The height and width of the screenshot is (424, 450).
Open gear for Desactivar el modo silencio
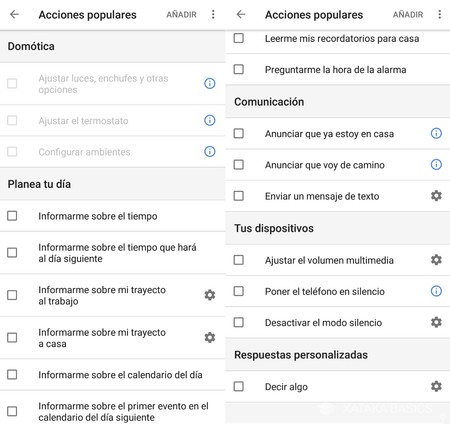[436, 322]
